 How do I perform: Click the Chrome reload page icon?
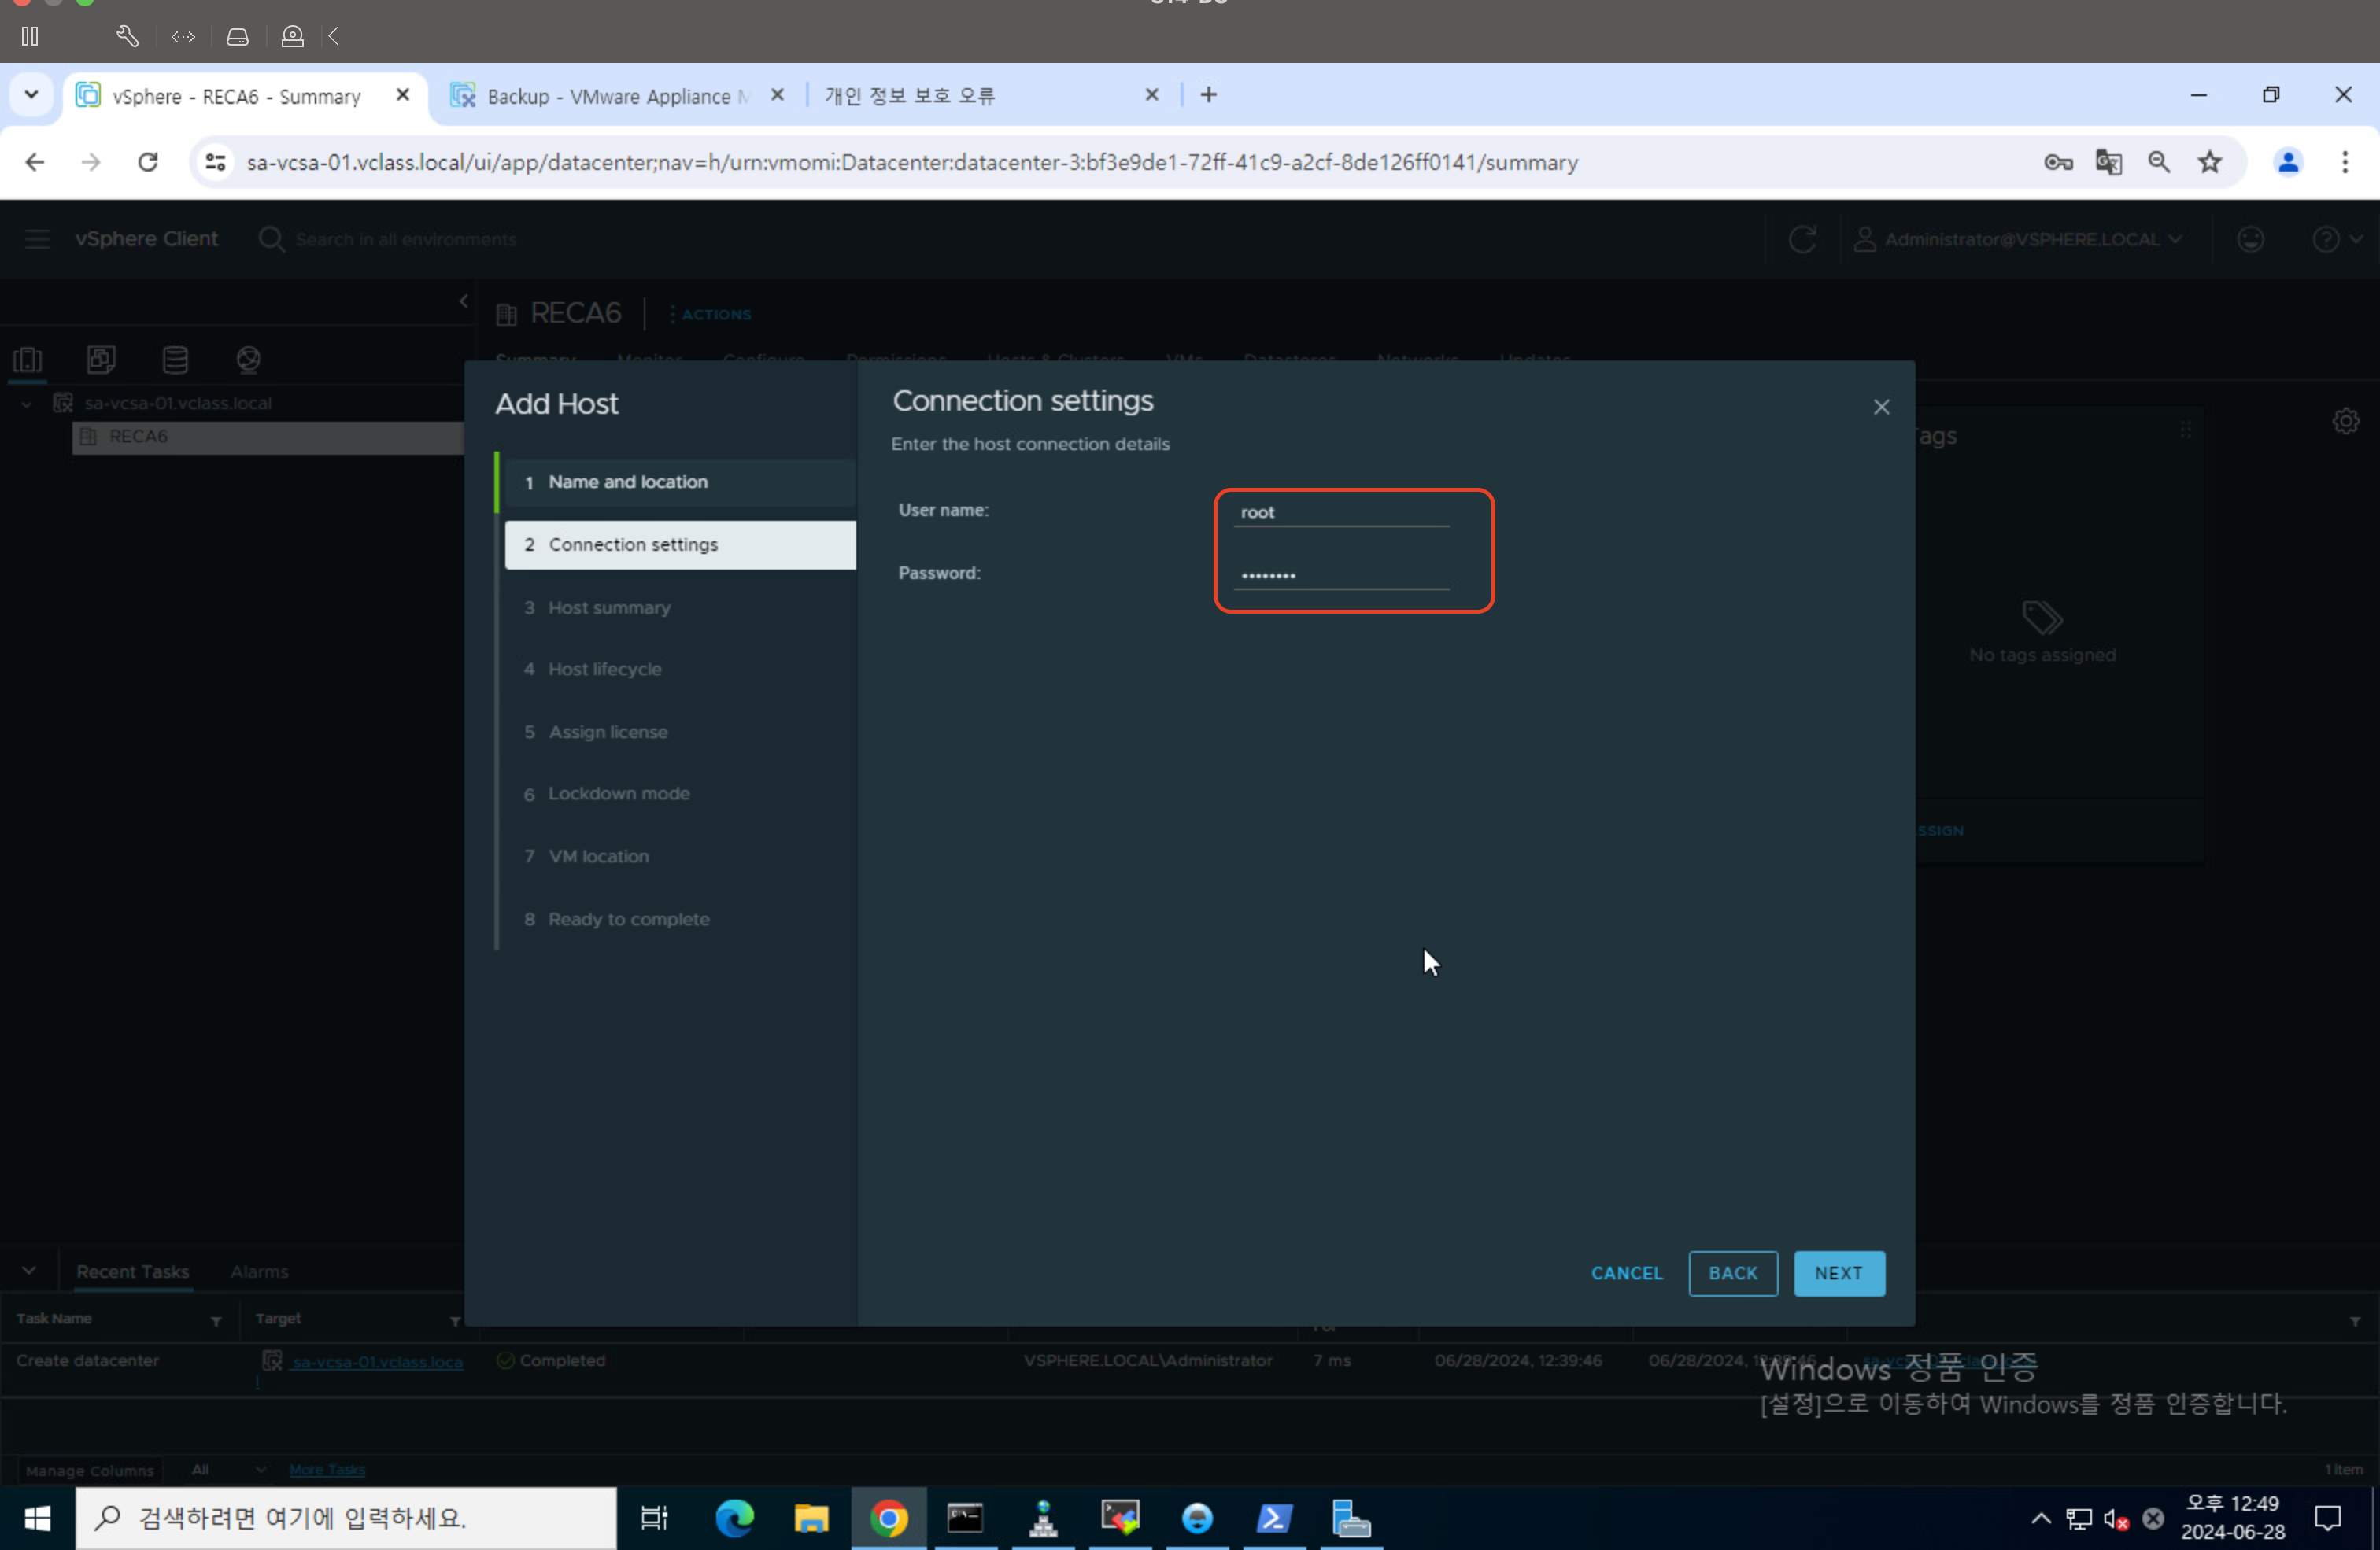pyautogui.click(x=148, y=162)
